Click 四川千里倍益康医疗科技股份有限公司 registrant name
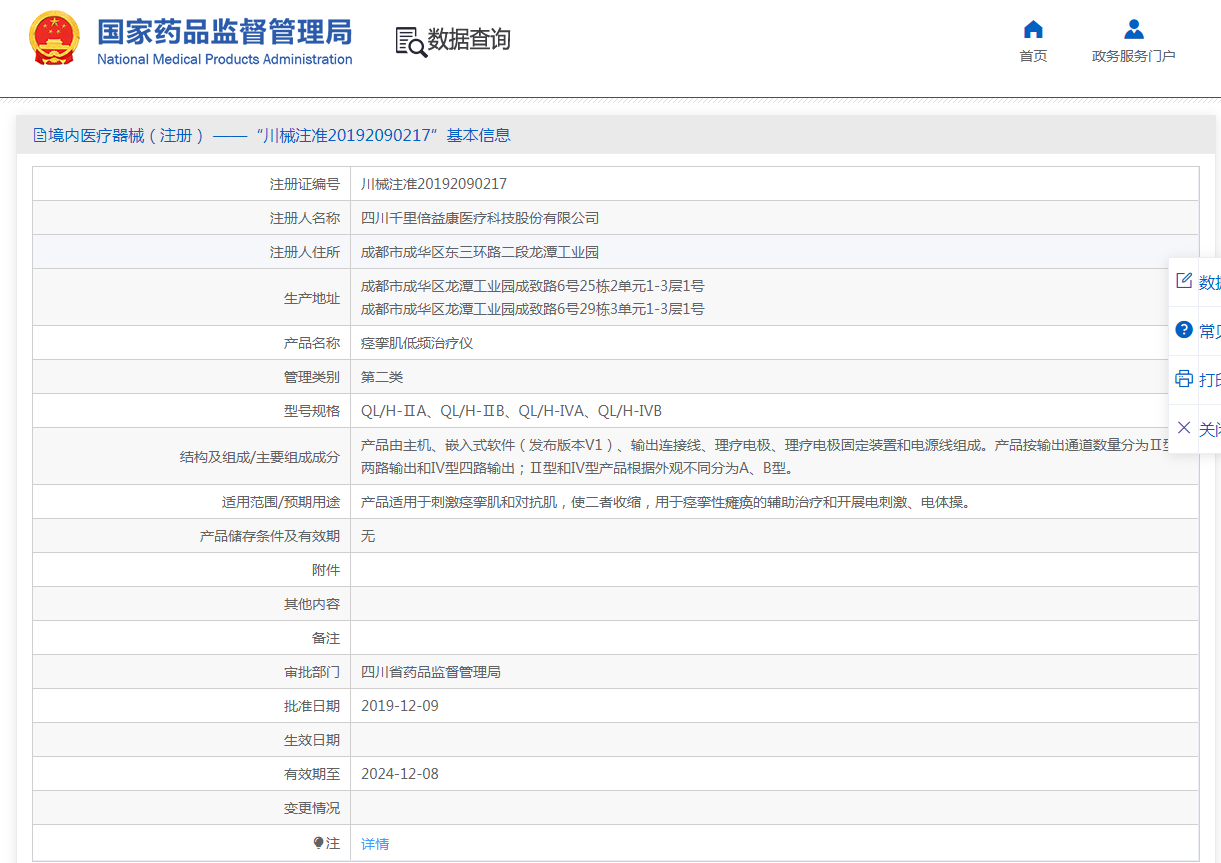The height and width of the screenshot is (863, 1221). (x=480, y=218)
